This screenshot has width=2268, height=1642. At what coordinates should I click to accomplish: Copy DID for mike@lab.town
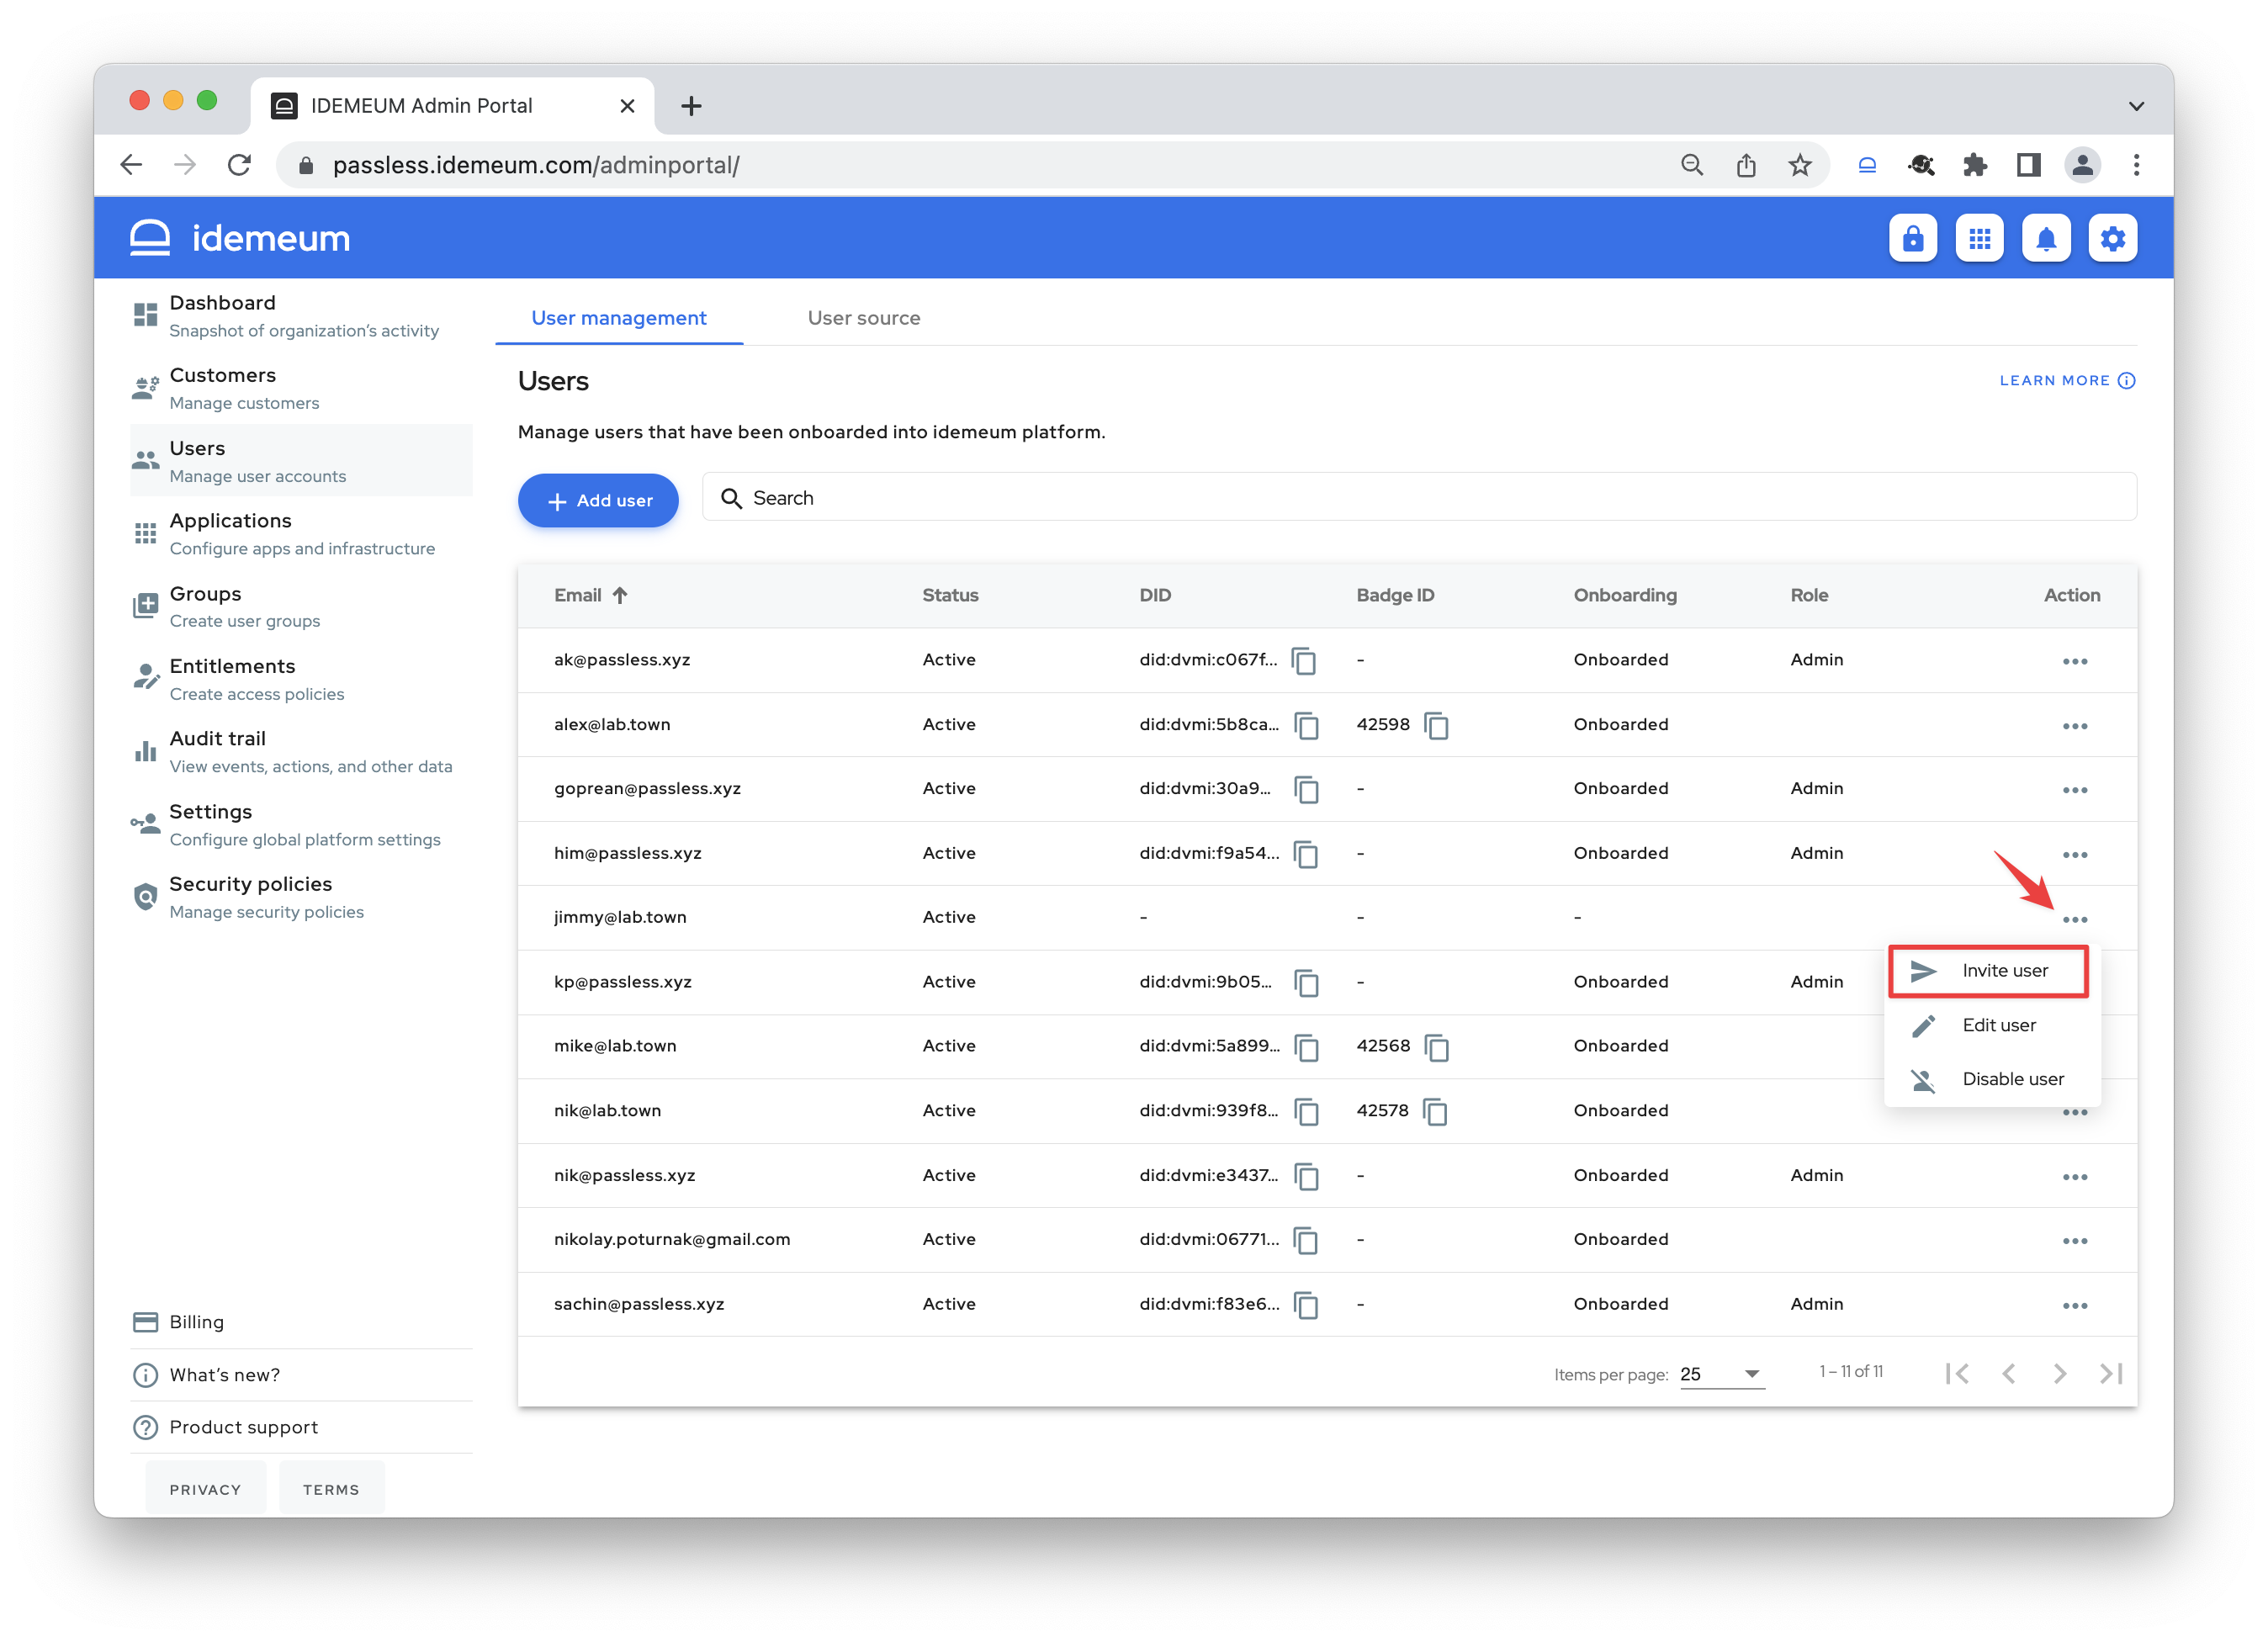pos(1306,1047)
